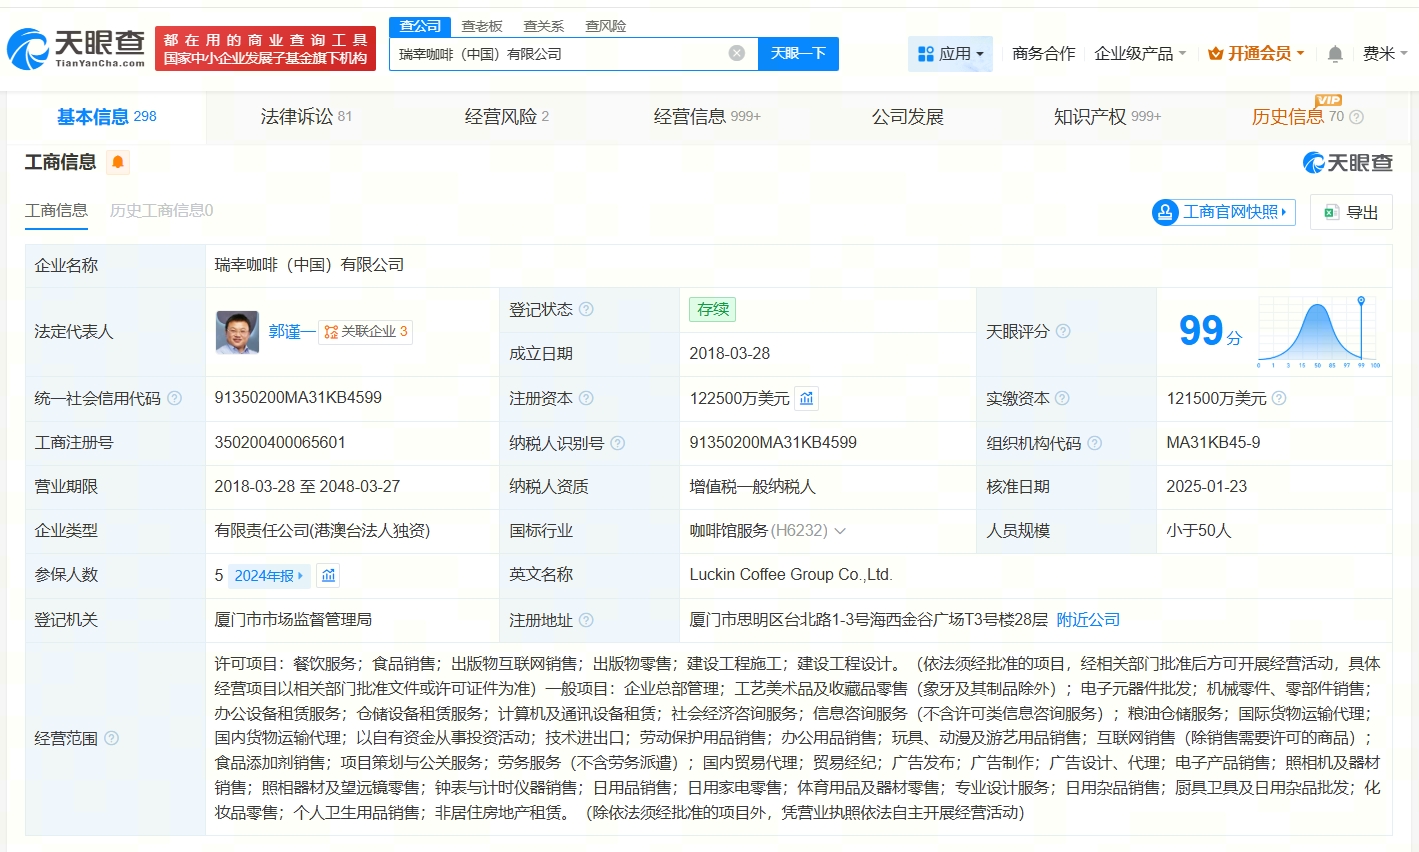Open chart icon beside 2024年报
This screenshot has width=1419, height=852.
pos(328,575)
